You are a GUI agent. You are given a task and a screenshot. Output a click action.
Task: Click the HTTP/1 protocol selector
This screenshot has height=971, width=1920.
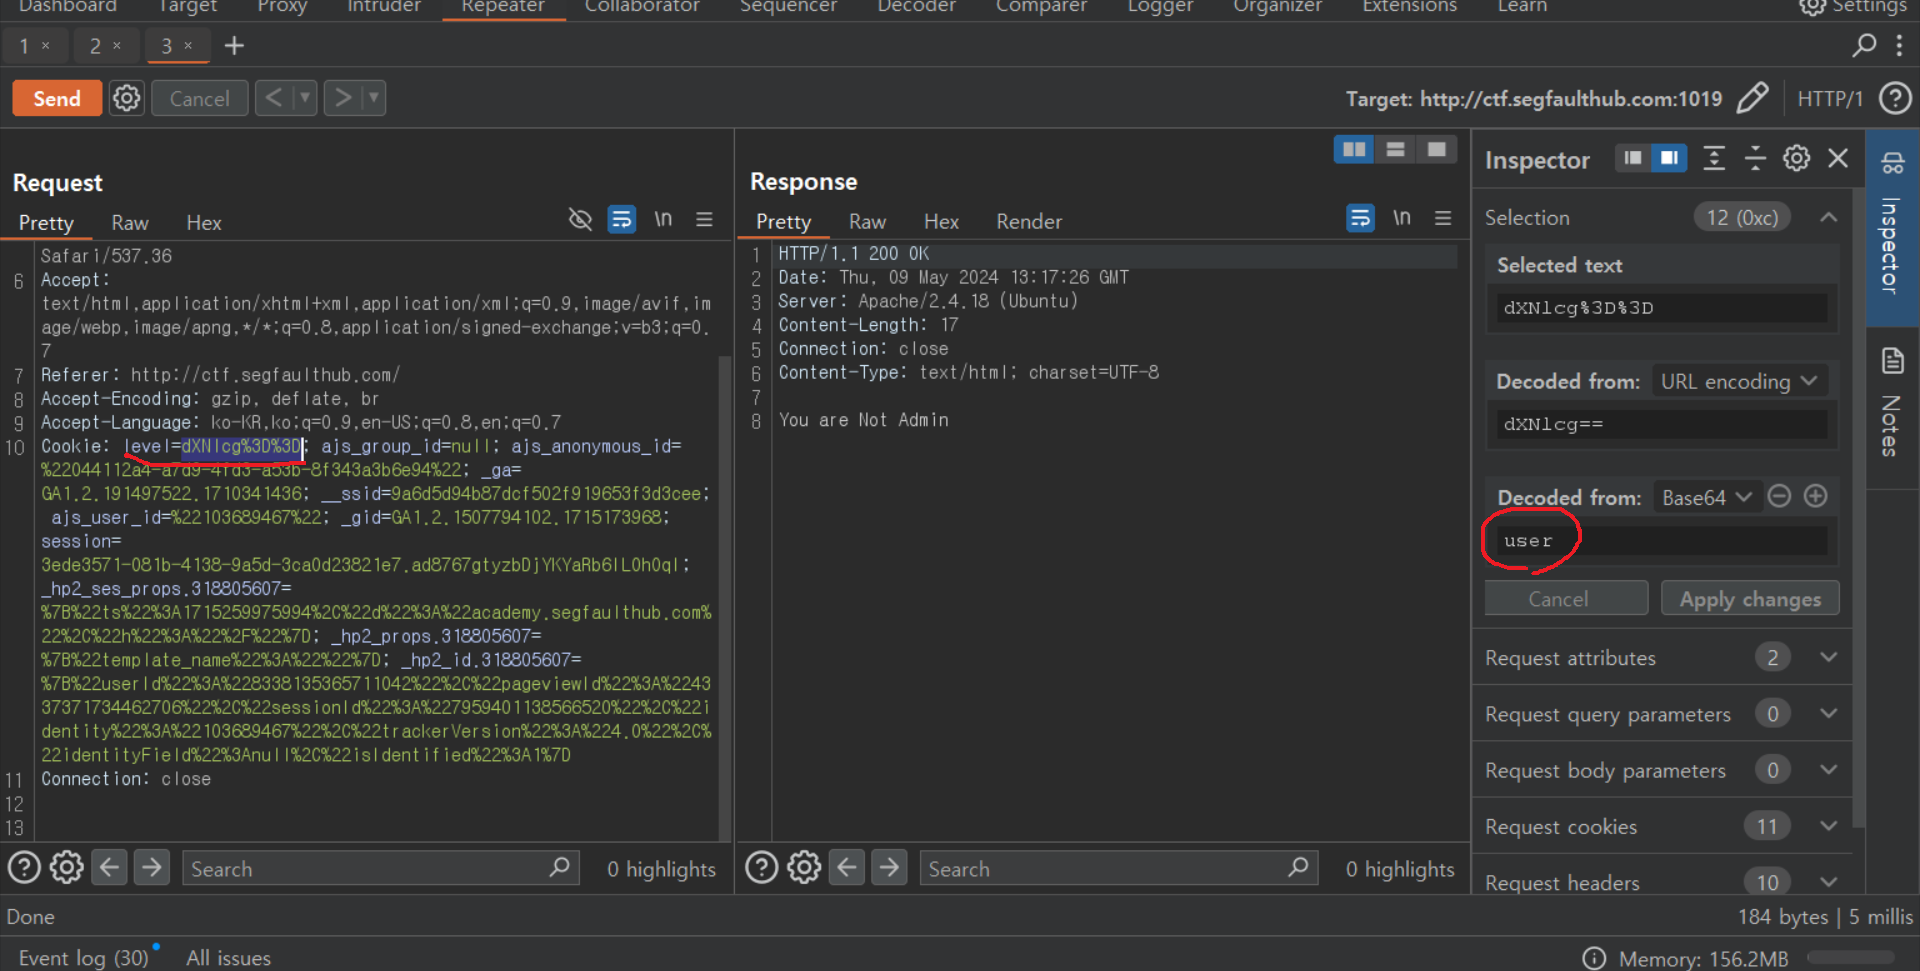tap(1830, 98)
